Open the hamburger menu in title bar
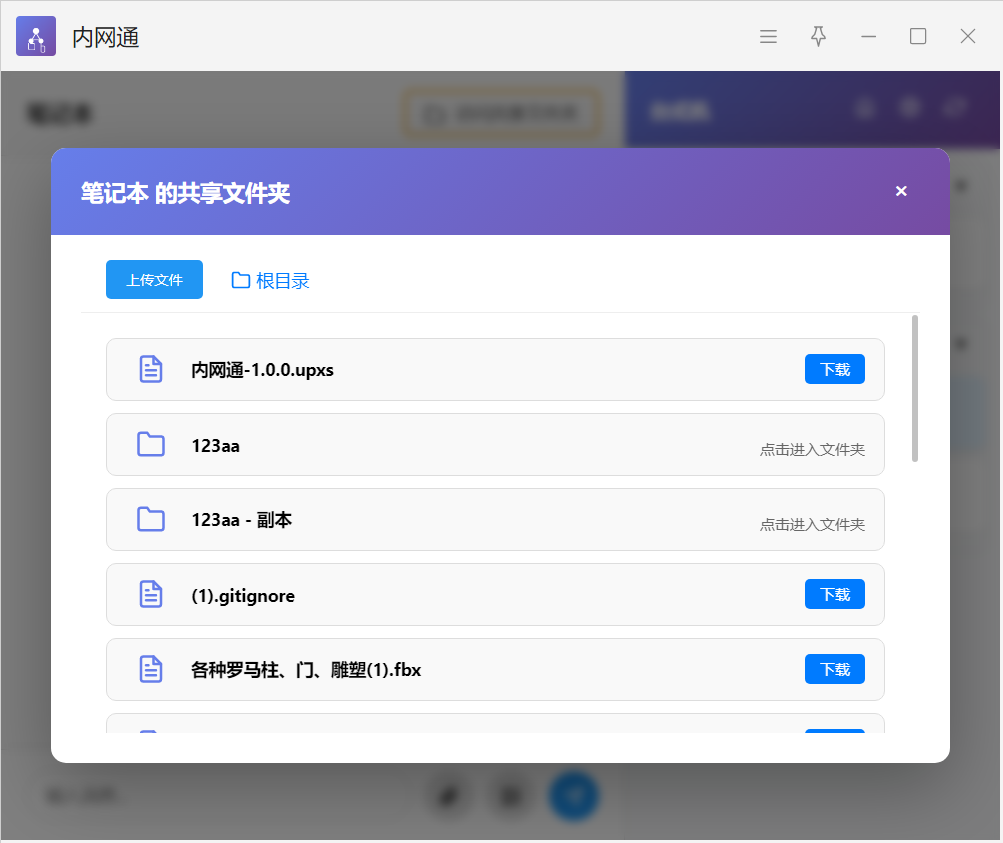 point(768,37)
